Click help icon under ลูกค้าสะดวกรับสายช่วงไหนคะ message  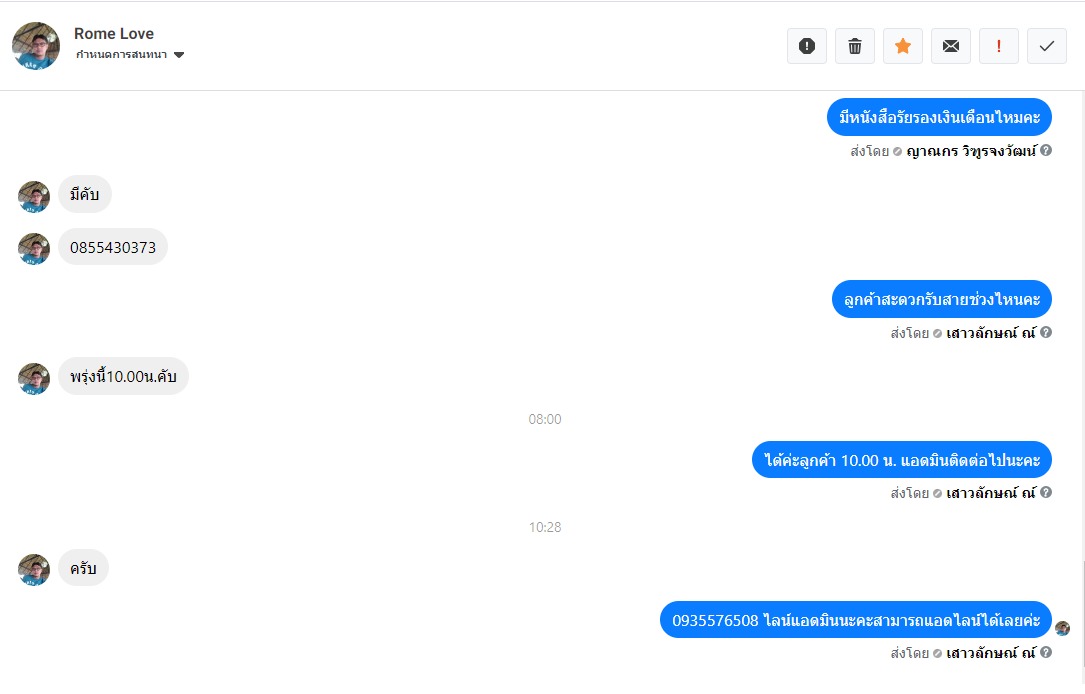(x=1046, y=332)
